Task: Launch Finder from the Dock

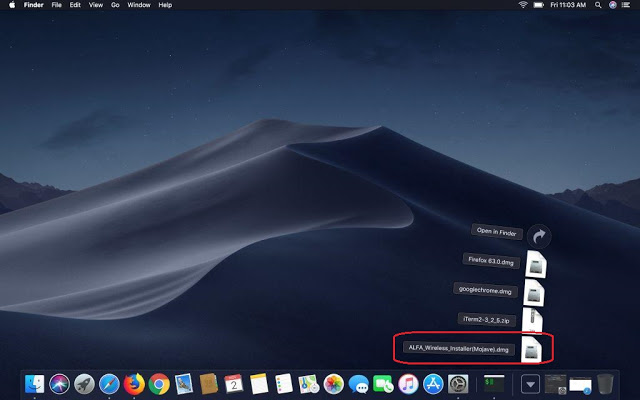Action: tap(35, 384)
